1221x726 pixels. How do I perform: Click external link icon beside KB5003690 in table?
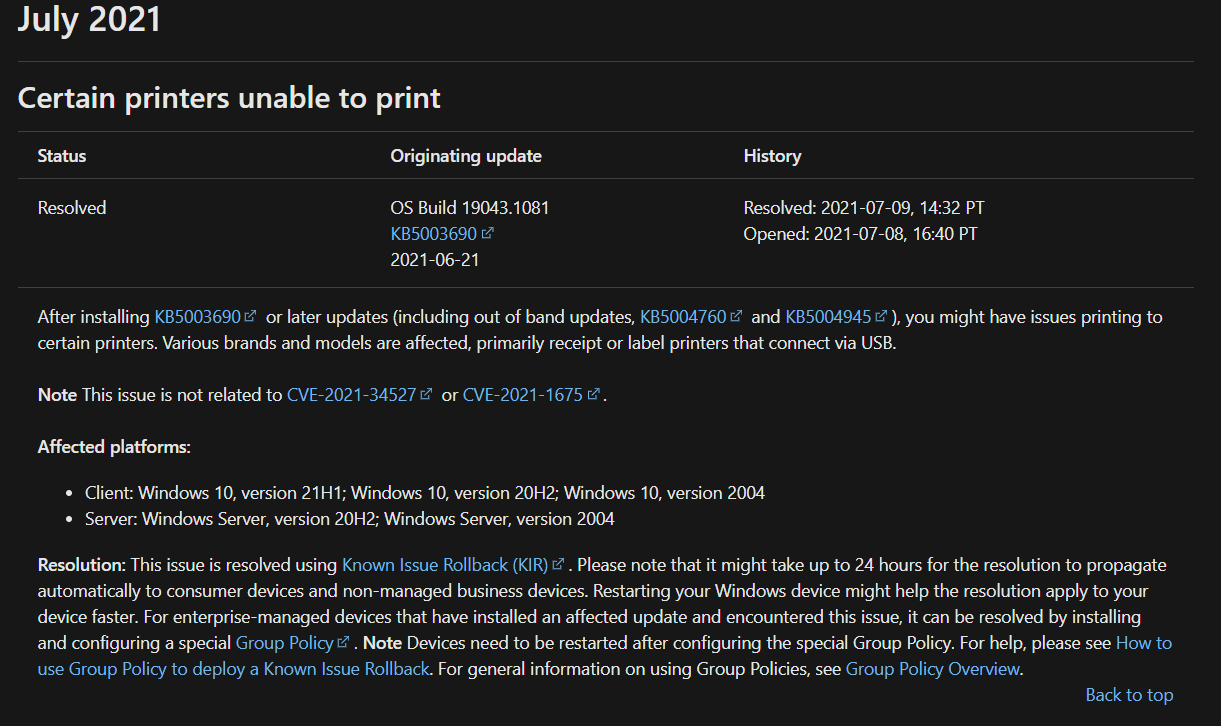click(486, 232)
